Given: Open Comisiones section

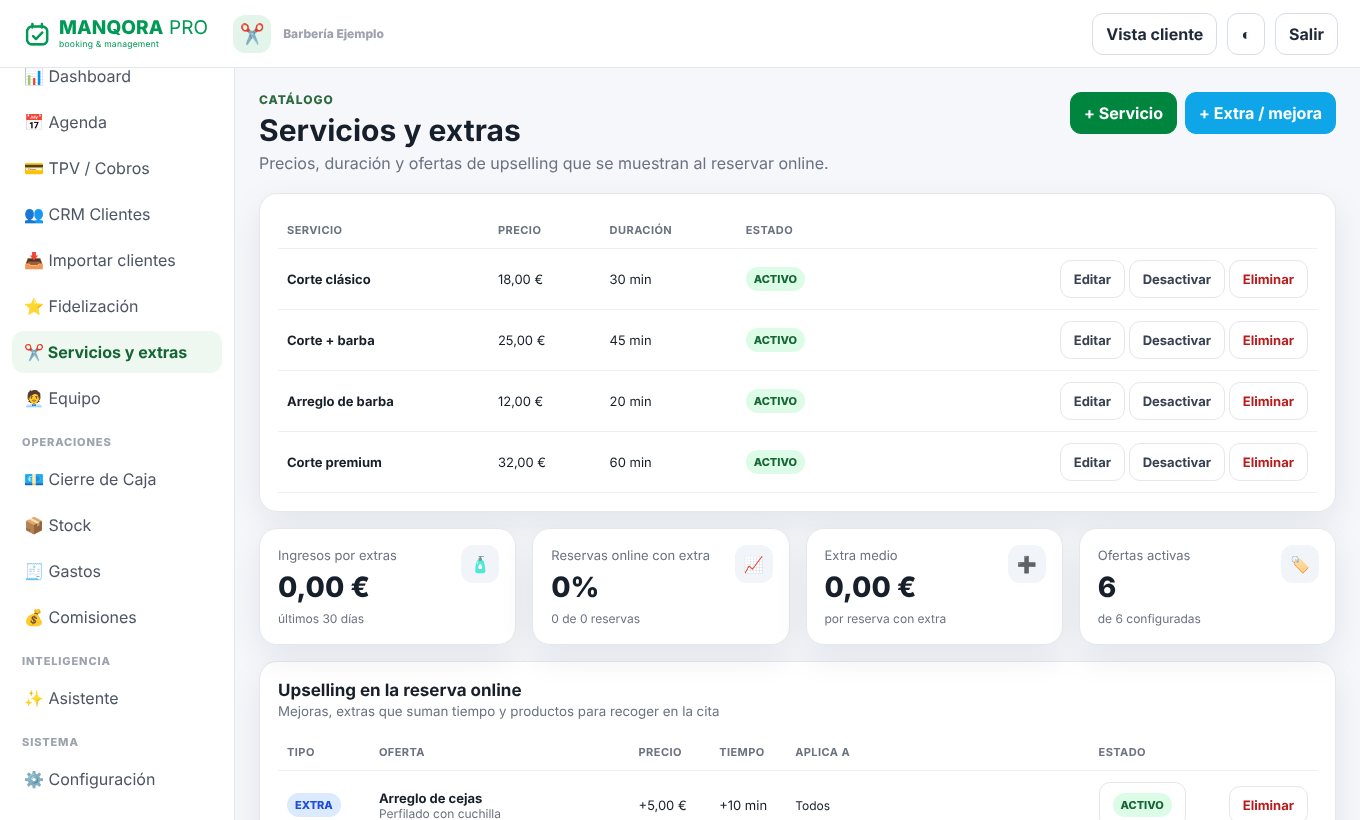Looking at the screenshot, I should click(x=117, y=617).
